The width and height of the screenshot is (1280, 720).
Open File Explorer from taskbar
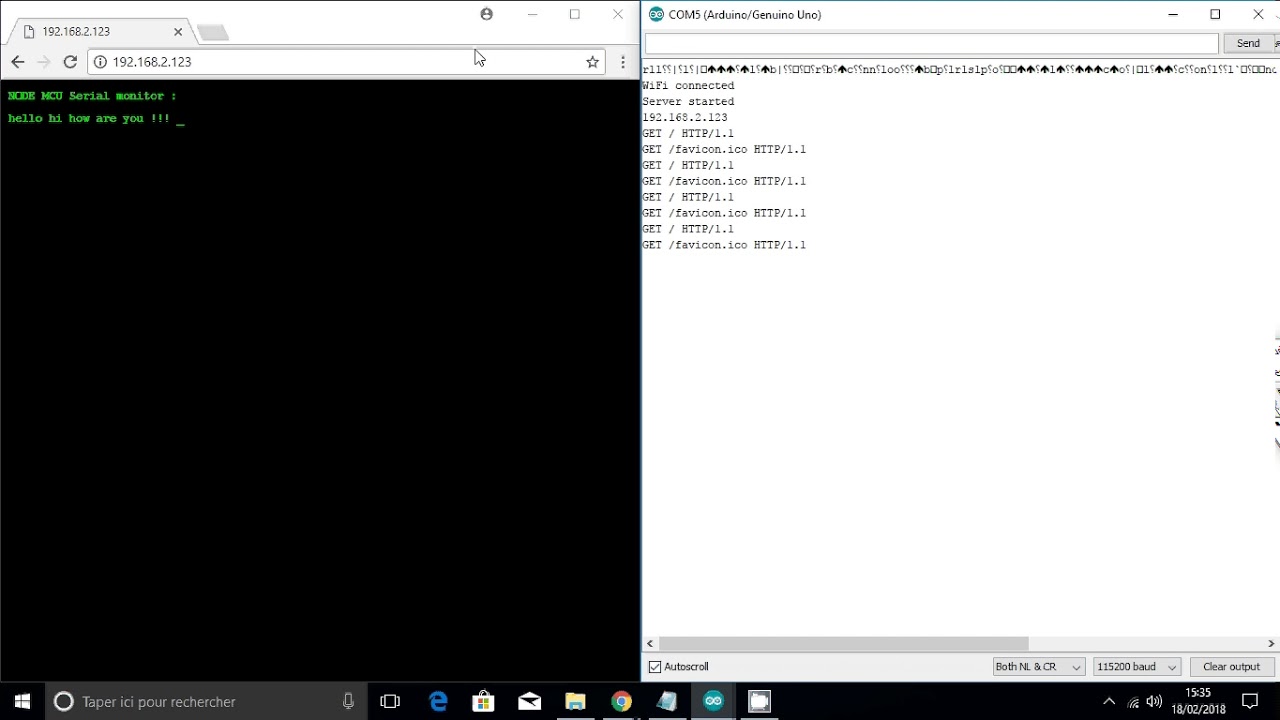click(x=575, y=701)
